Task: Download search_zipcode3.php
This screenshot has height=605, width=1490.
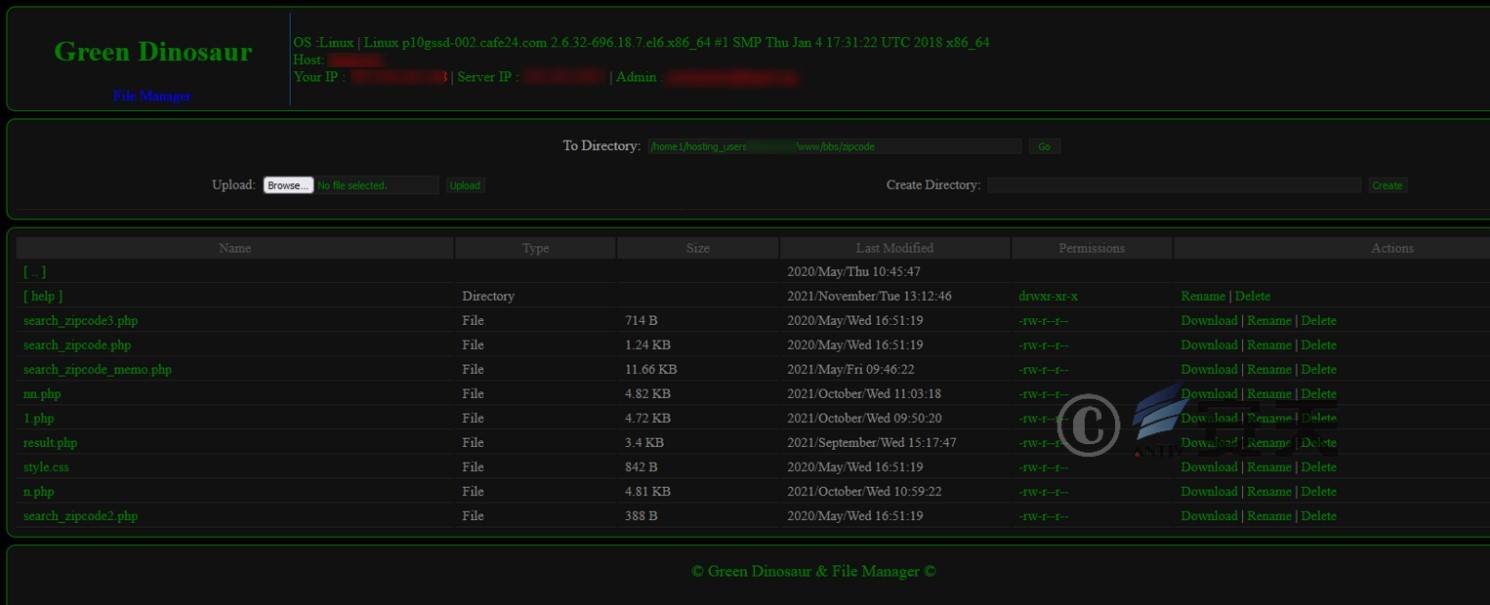Action: click(1209, 321)
